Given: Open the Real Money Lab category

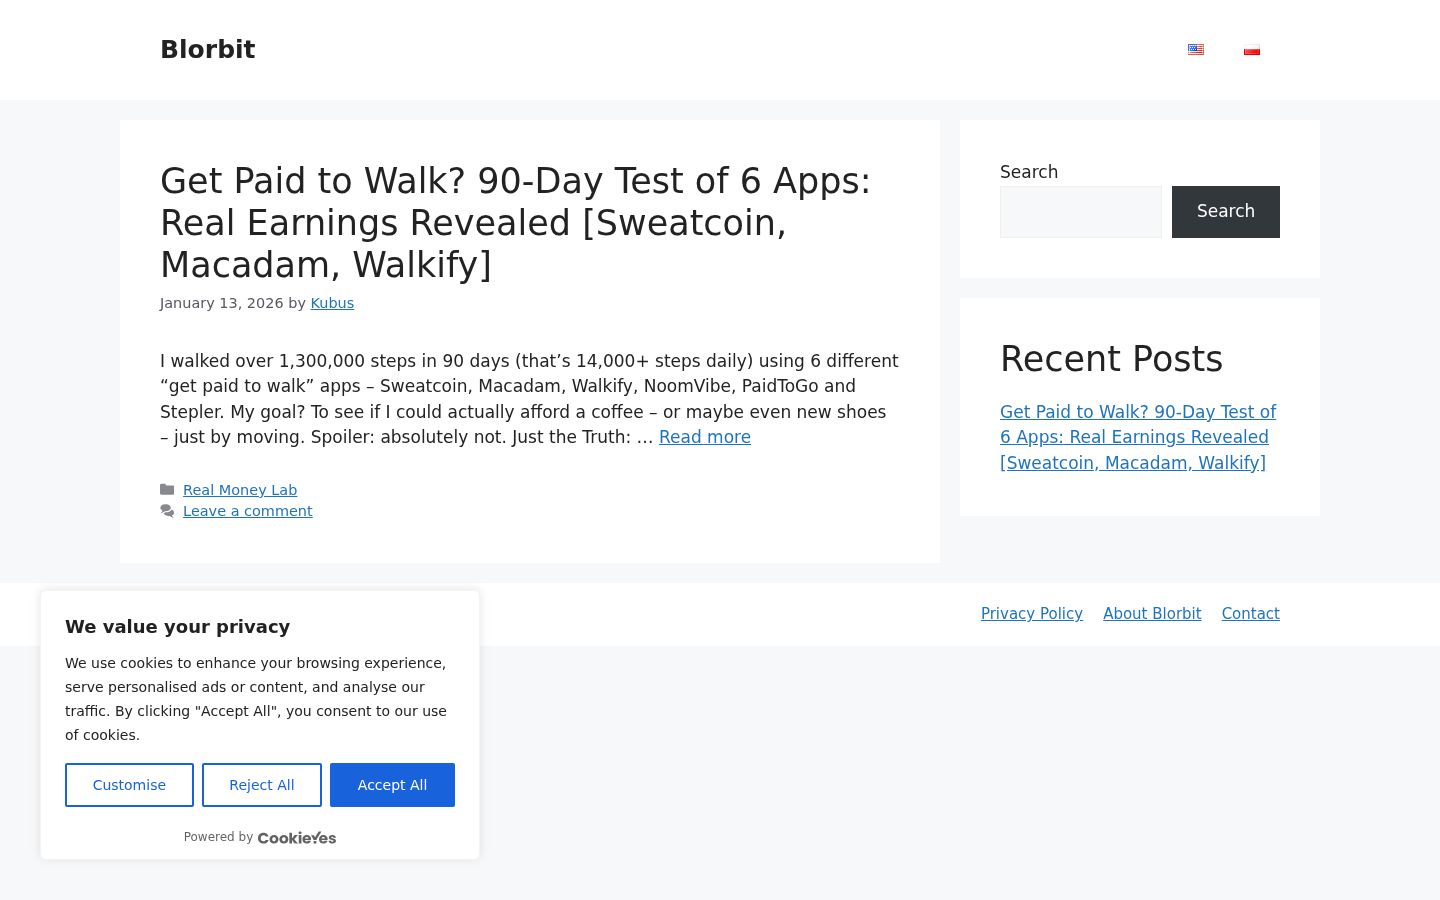Looking at the screenshot, I should coord(240,490).
